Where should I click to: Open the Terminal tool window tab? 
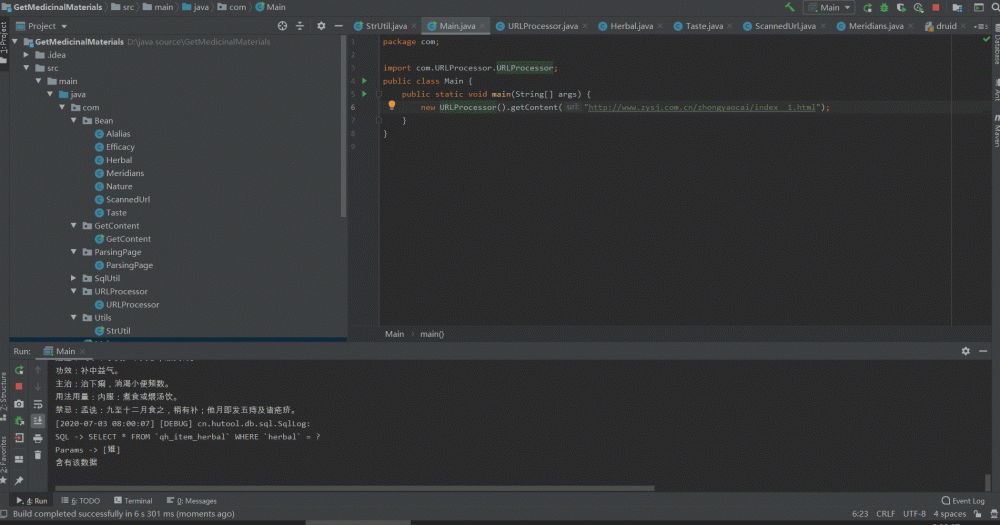point(132,501)
